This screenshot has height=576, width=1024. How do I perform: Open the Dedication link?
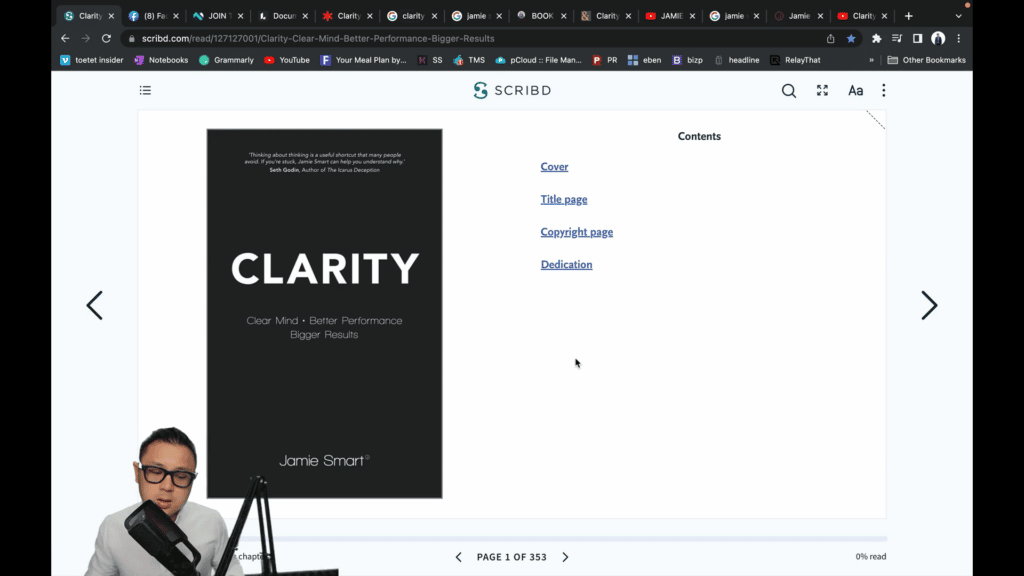pos(566,264)
